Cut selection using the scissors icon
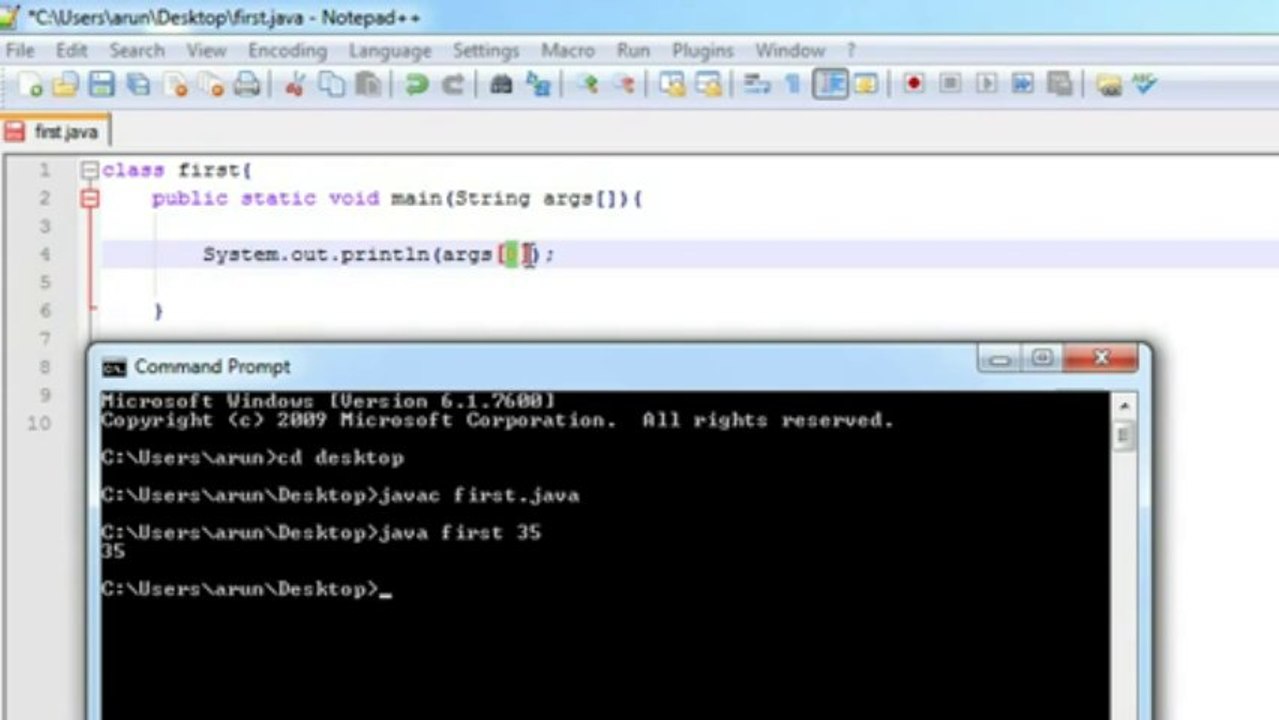This screenshot has width=1279, height=720. click(x=294, y=85)
